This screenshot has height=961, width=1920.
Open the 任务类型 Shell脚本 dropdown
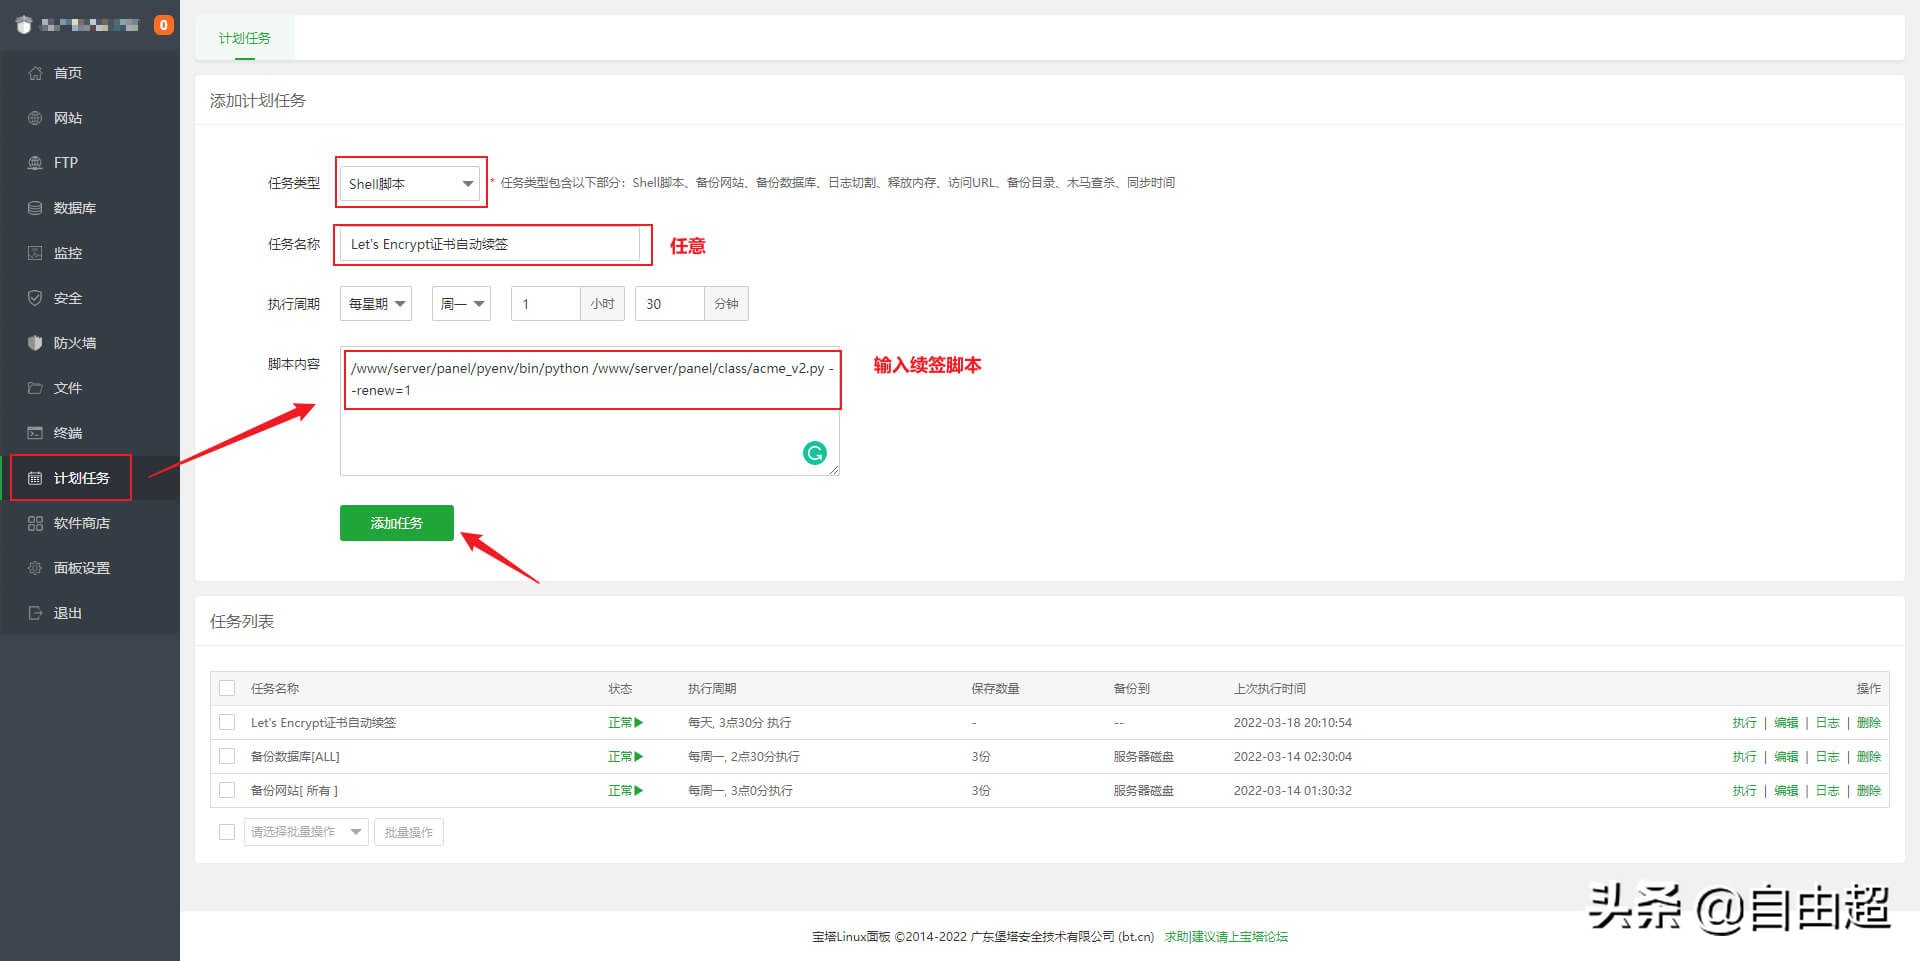410,183
